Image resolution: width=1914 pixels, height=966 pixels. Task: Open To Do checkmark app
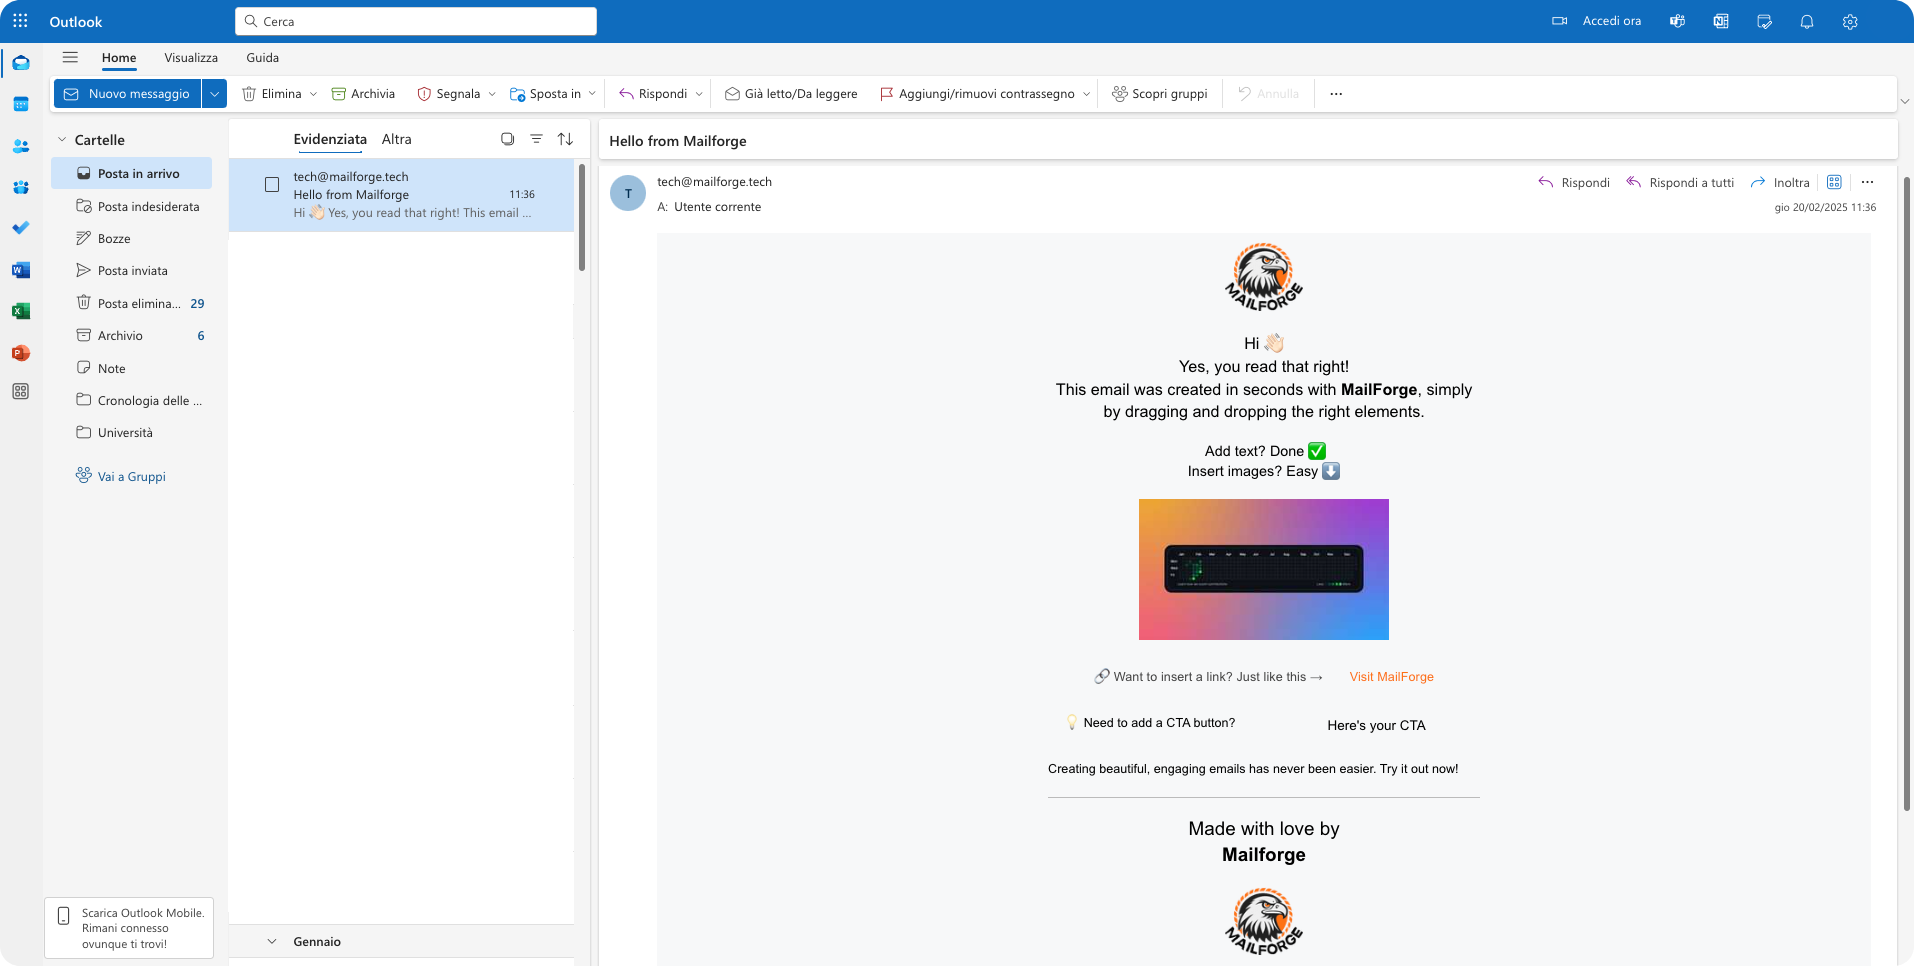[21, 228]
